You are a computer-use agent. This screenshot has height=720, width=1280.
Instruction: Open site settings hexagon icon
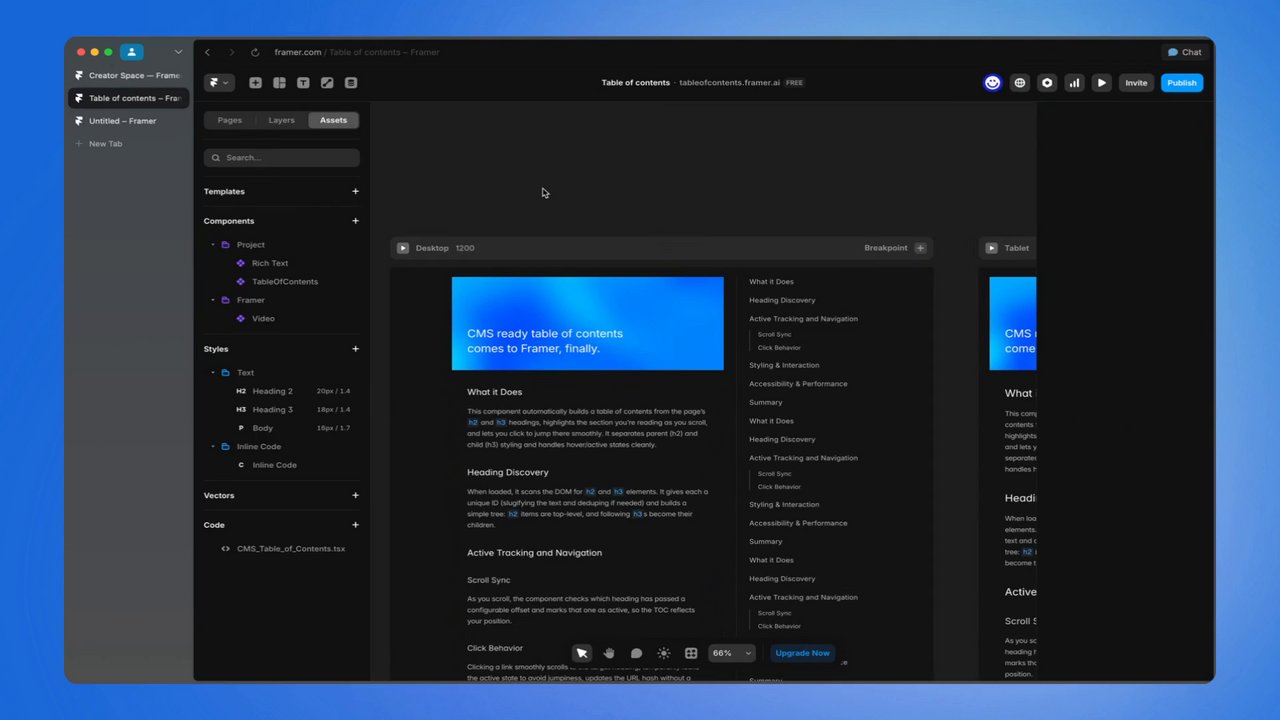[1047, 83]
